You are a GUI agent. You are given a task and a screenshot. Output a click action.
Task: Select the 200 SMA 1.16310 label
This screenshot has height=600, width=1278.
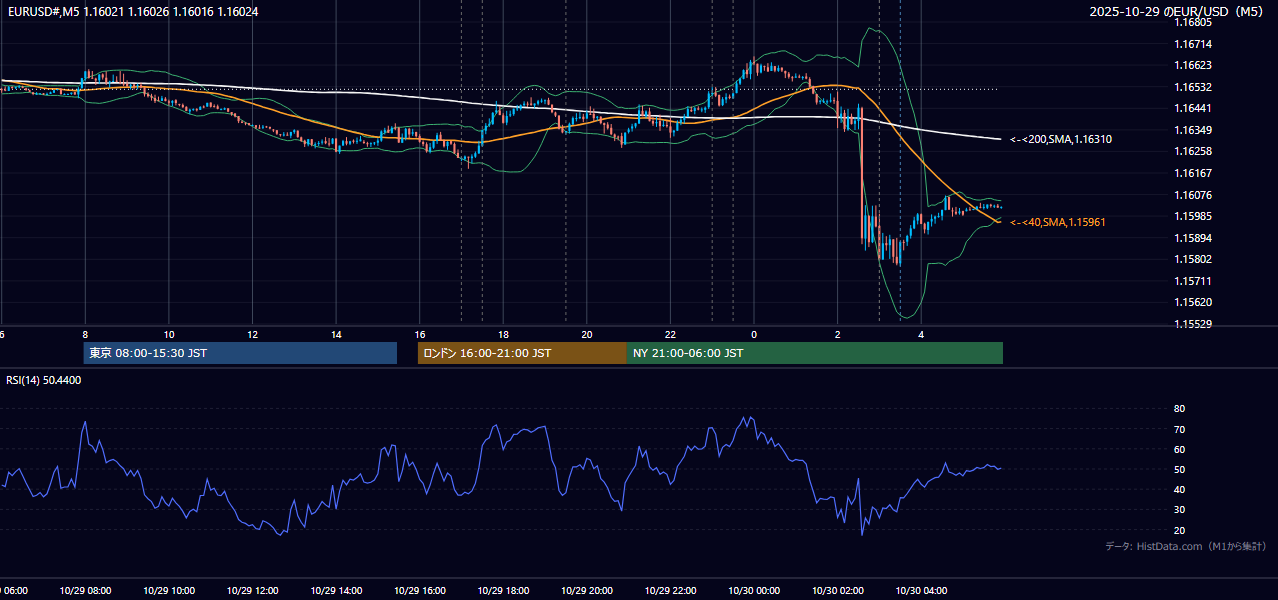click(x=1060, y=140)
